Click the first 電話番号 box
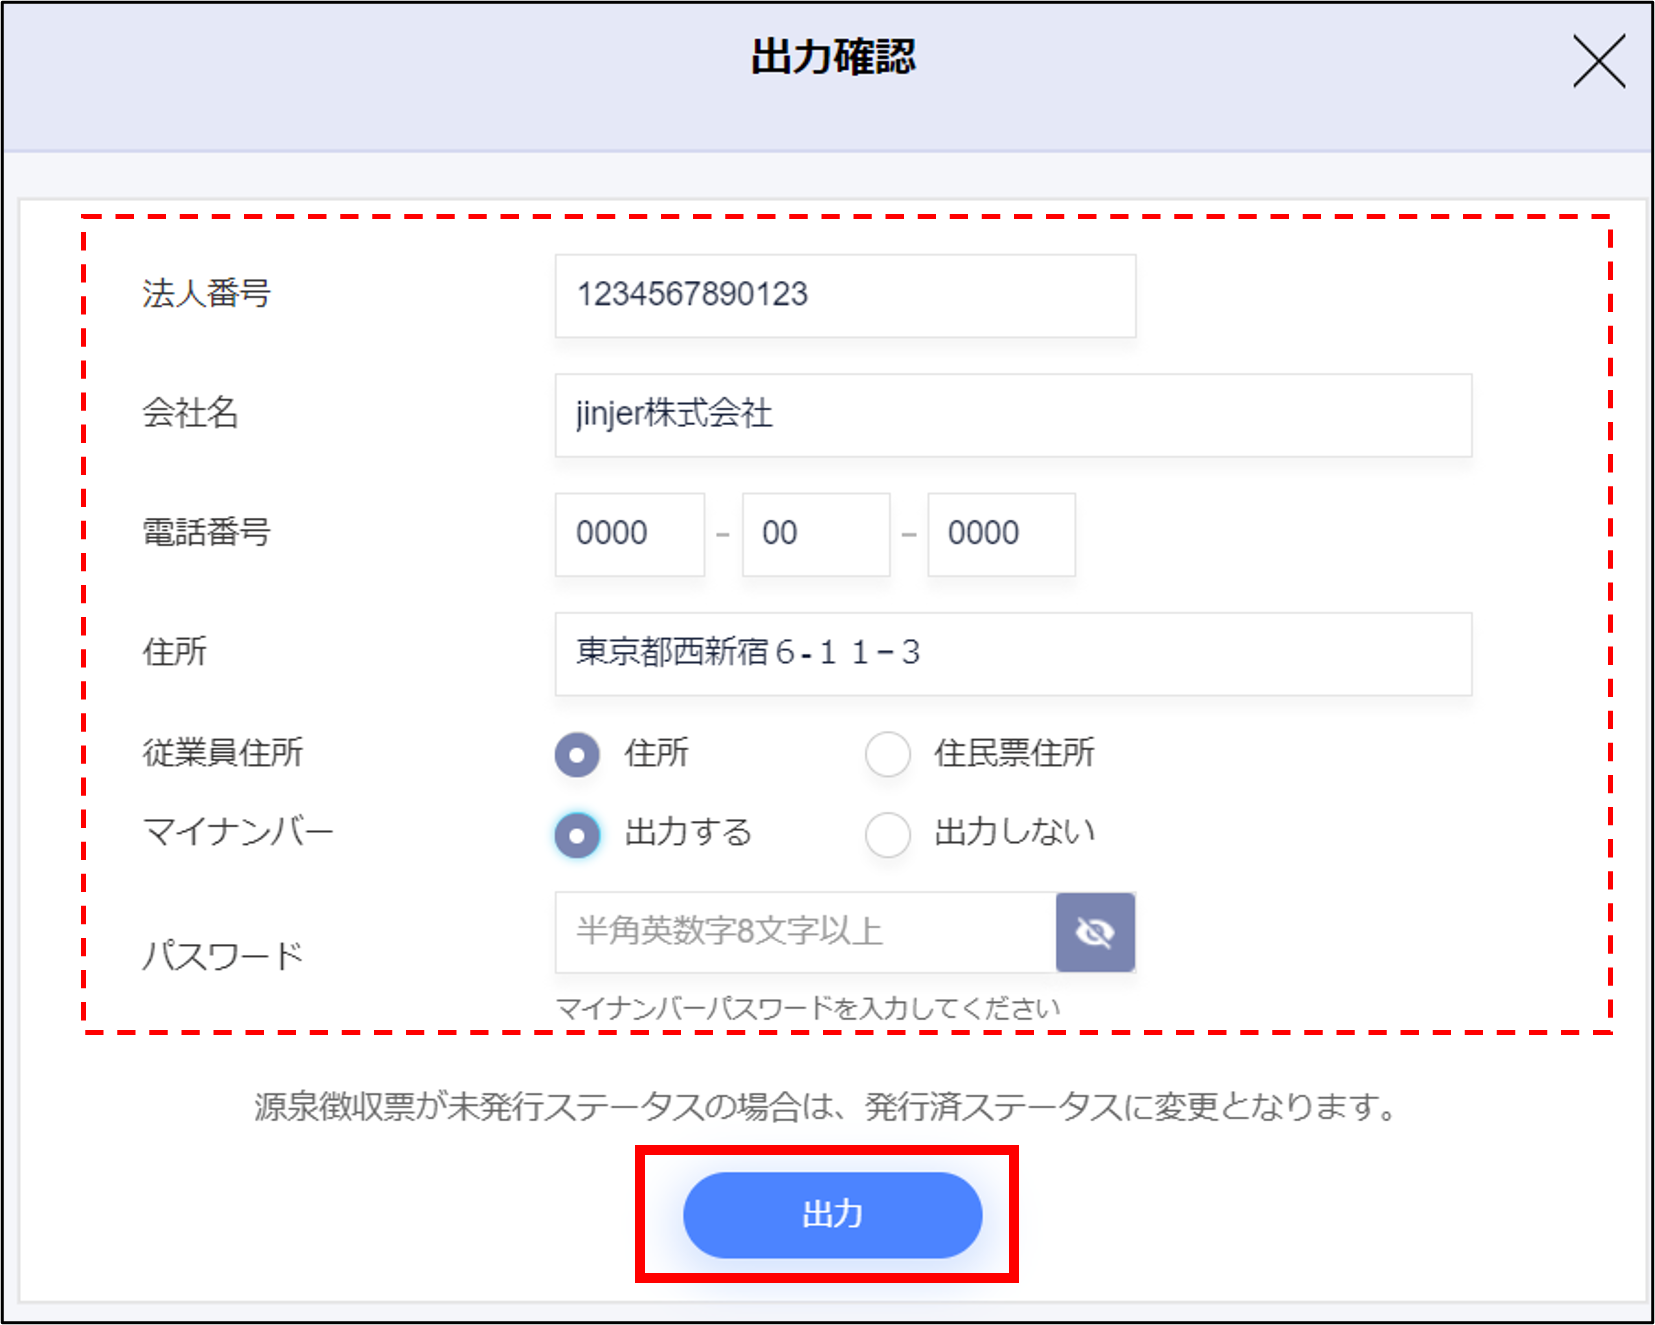 tap(629, 534)
